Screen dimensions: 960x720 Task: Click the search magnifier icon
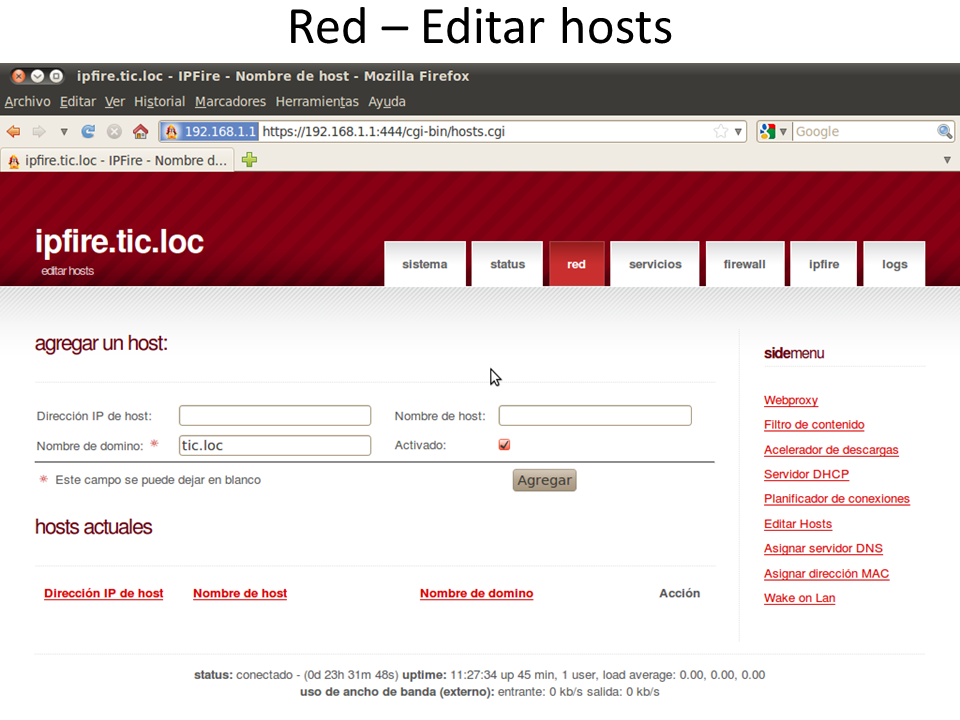pos(944,132)
